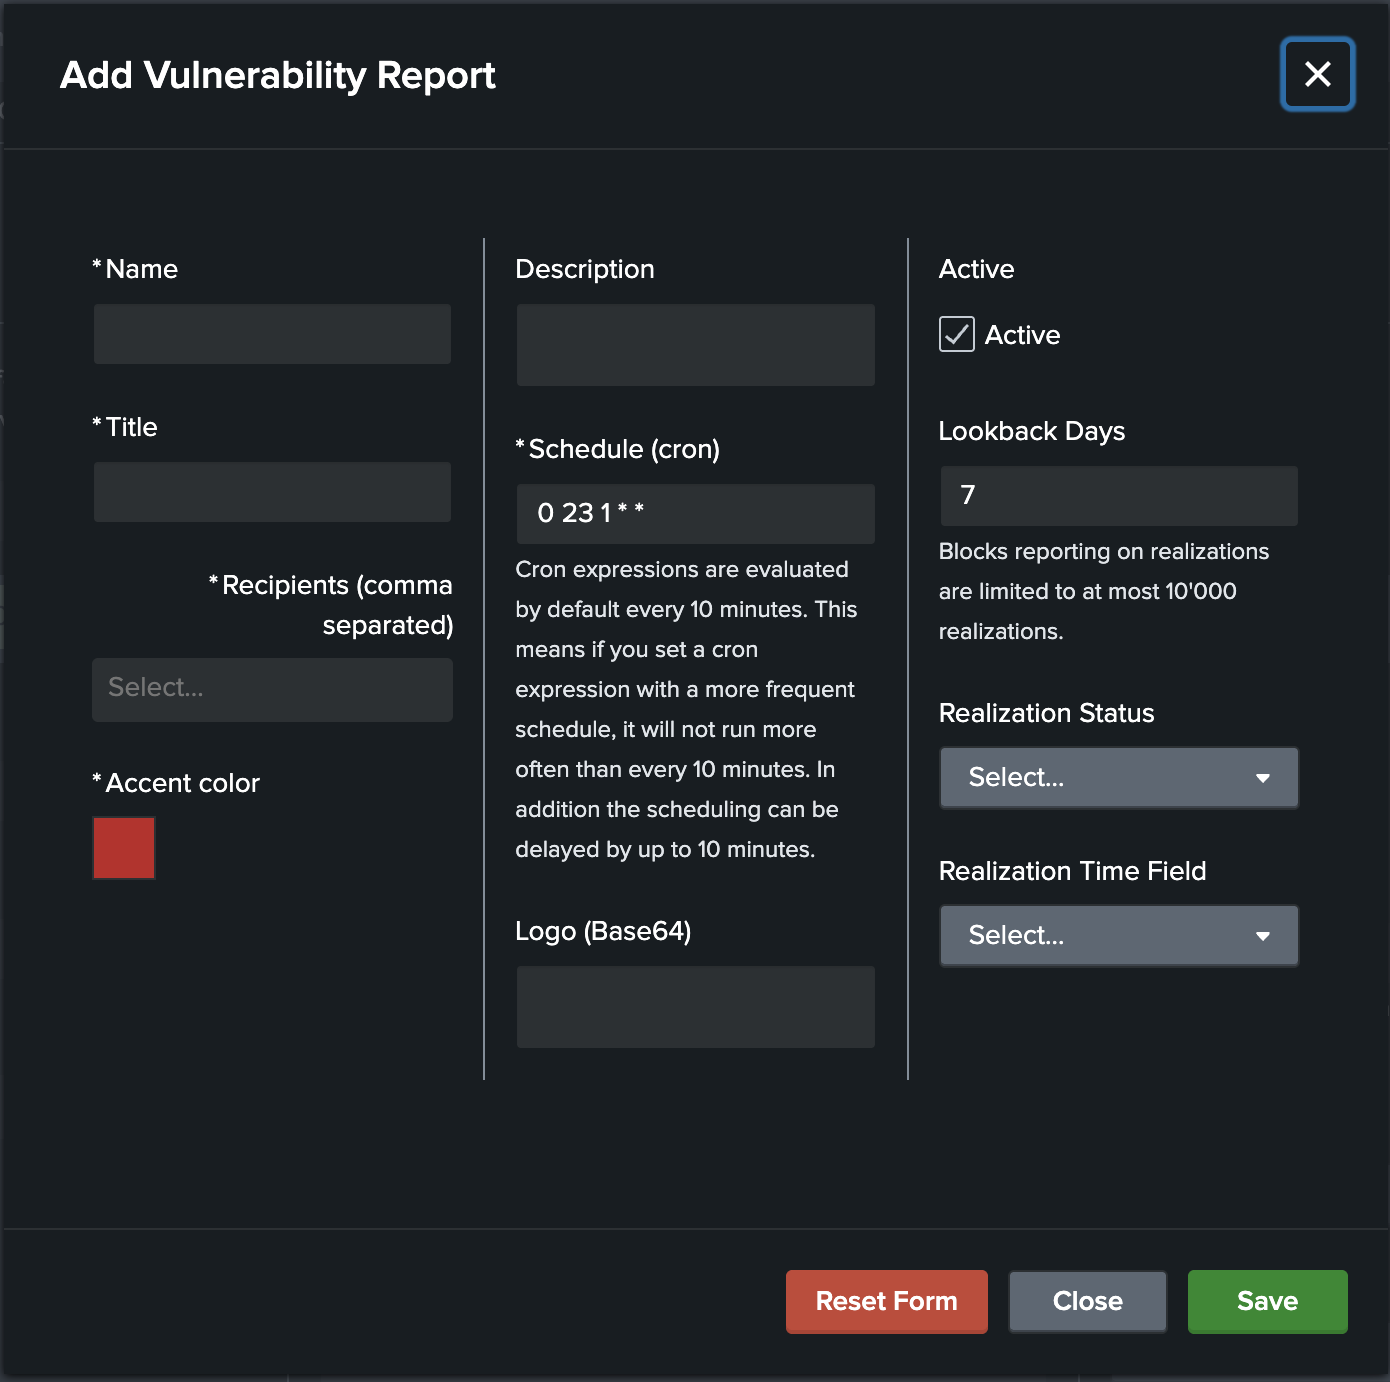Open the Realization Status selector
This screenshot has height=1382, width=1390.
(1117, 777)
